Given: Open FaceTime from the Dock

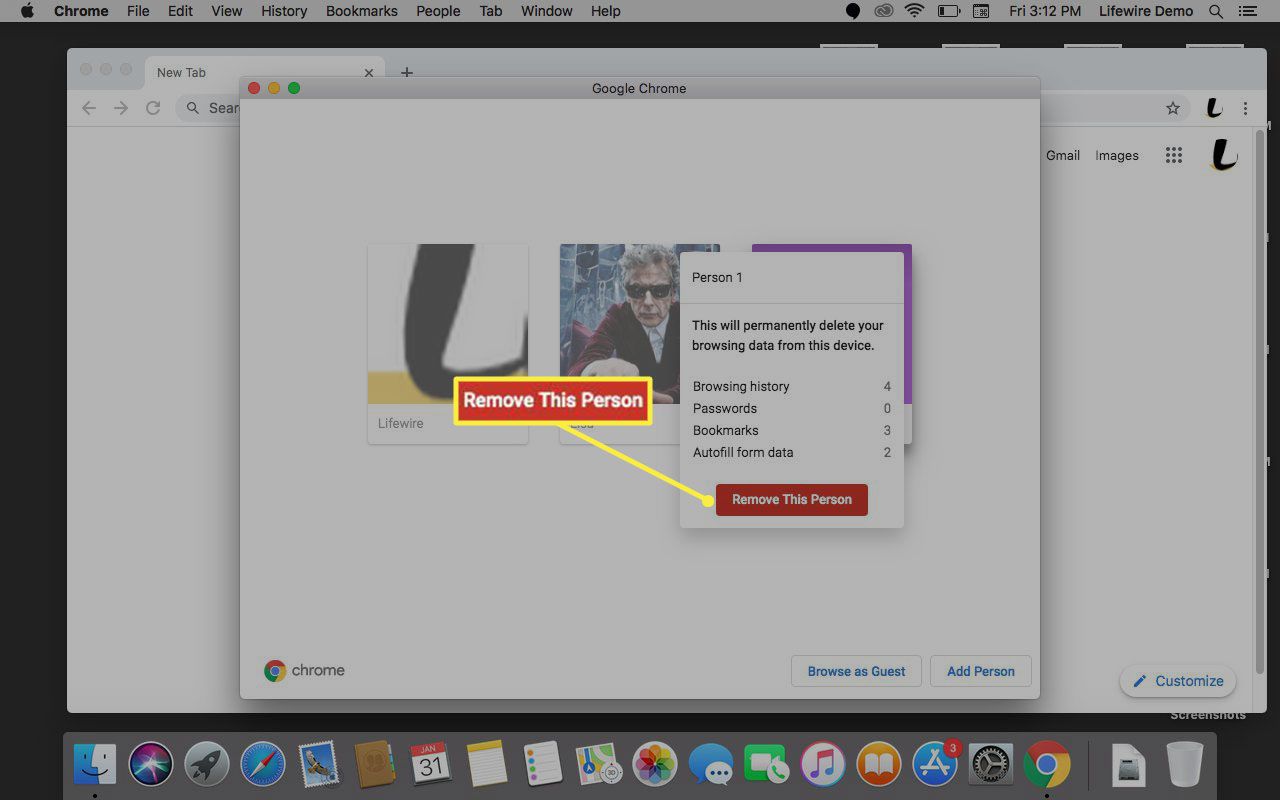Looking at the screenshot, I should [767, 765].
